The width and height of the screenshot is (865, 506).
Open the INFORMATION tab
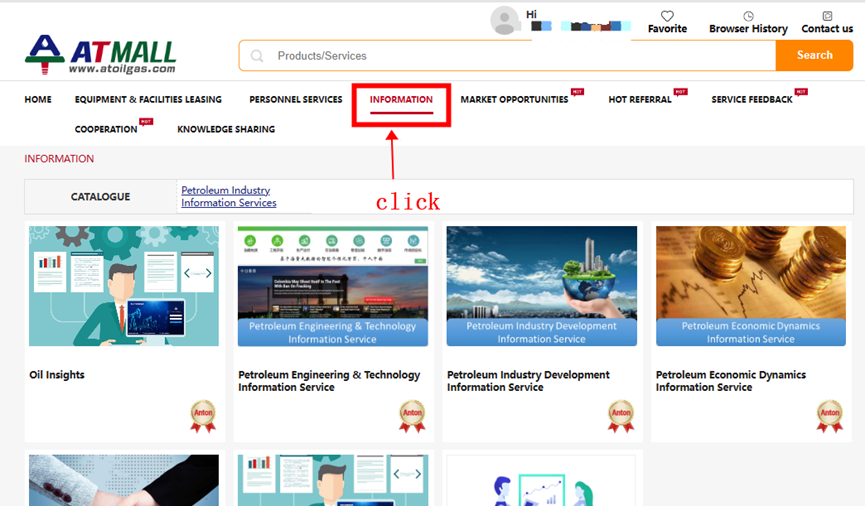(401, 100)
